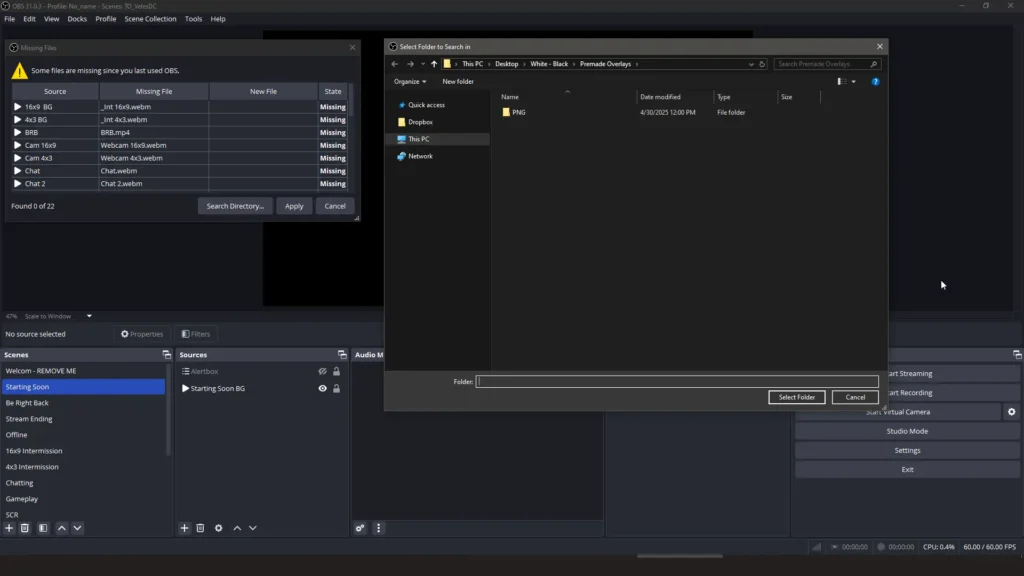Show the hidden Alertbox source
Viewport: 1024px width, 576px height.
point(321,371)
